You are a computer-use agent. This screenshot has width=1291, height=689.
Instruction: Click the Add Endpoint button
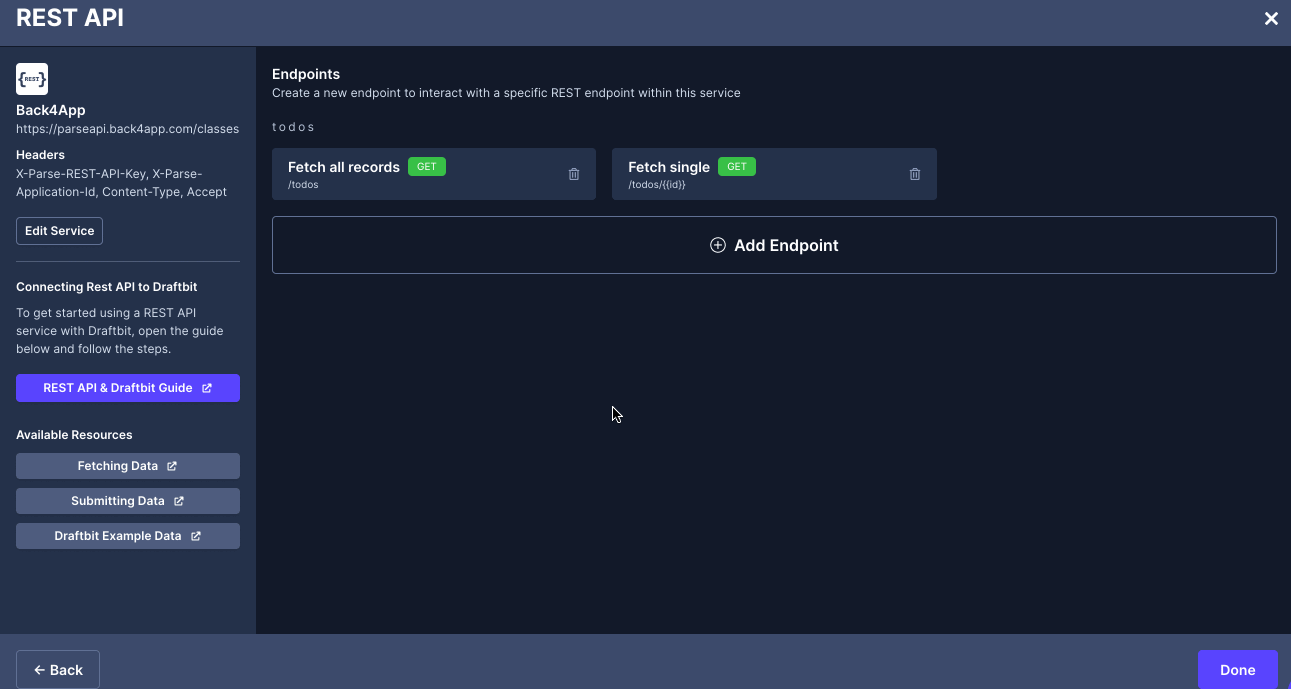click(774, 245)
